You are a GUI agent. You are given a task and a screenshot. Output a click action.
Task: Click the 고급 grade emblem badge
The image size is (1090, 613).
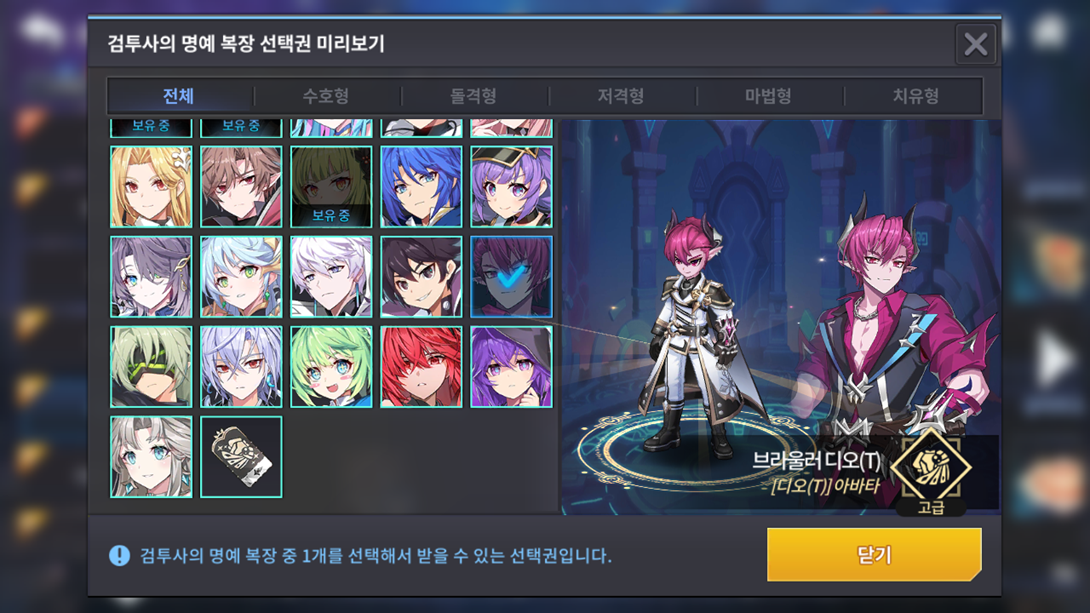(931, 471)
